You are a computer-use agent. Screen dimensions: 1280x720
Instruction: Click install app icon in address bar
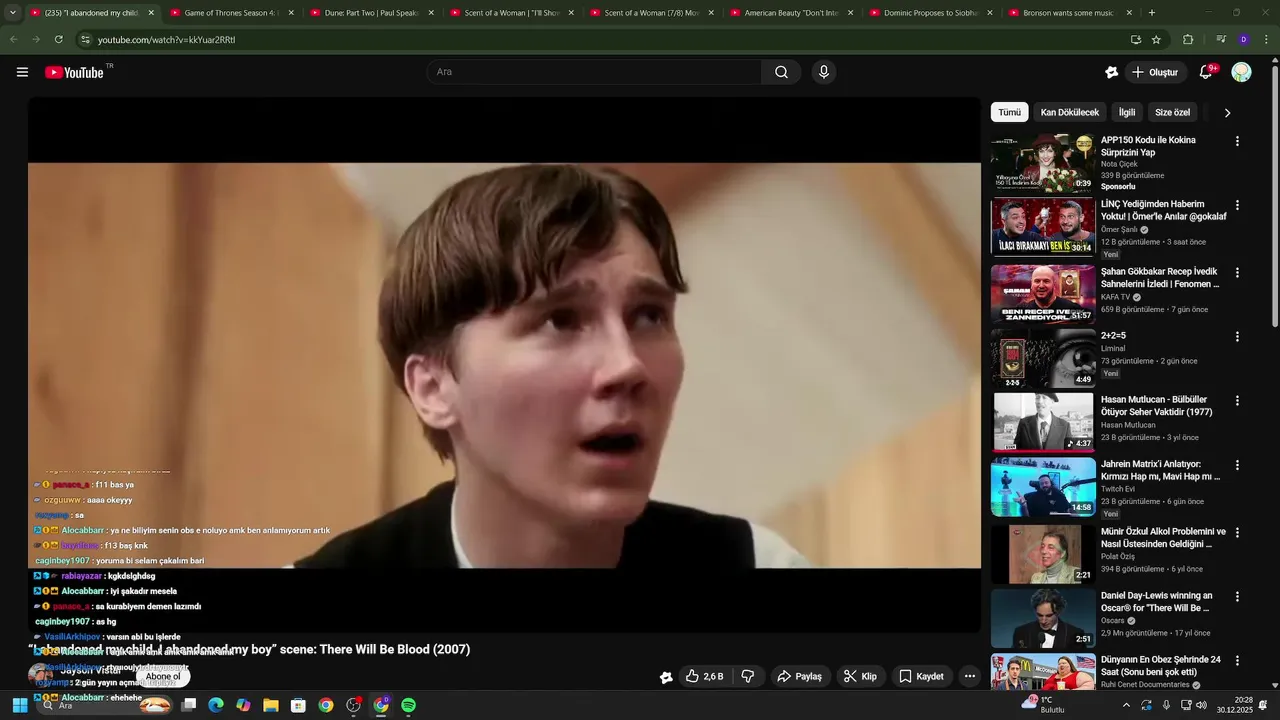[x=1135, y=39]
